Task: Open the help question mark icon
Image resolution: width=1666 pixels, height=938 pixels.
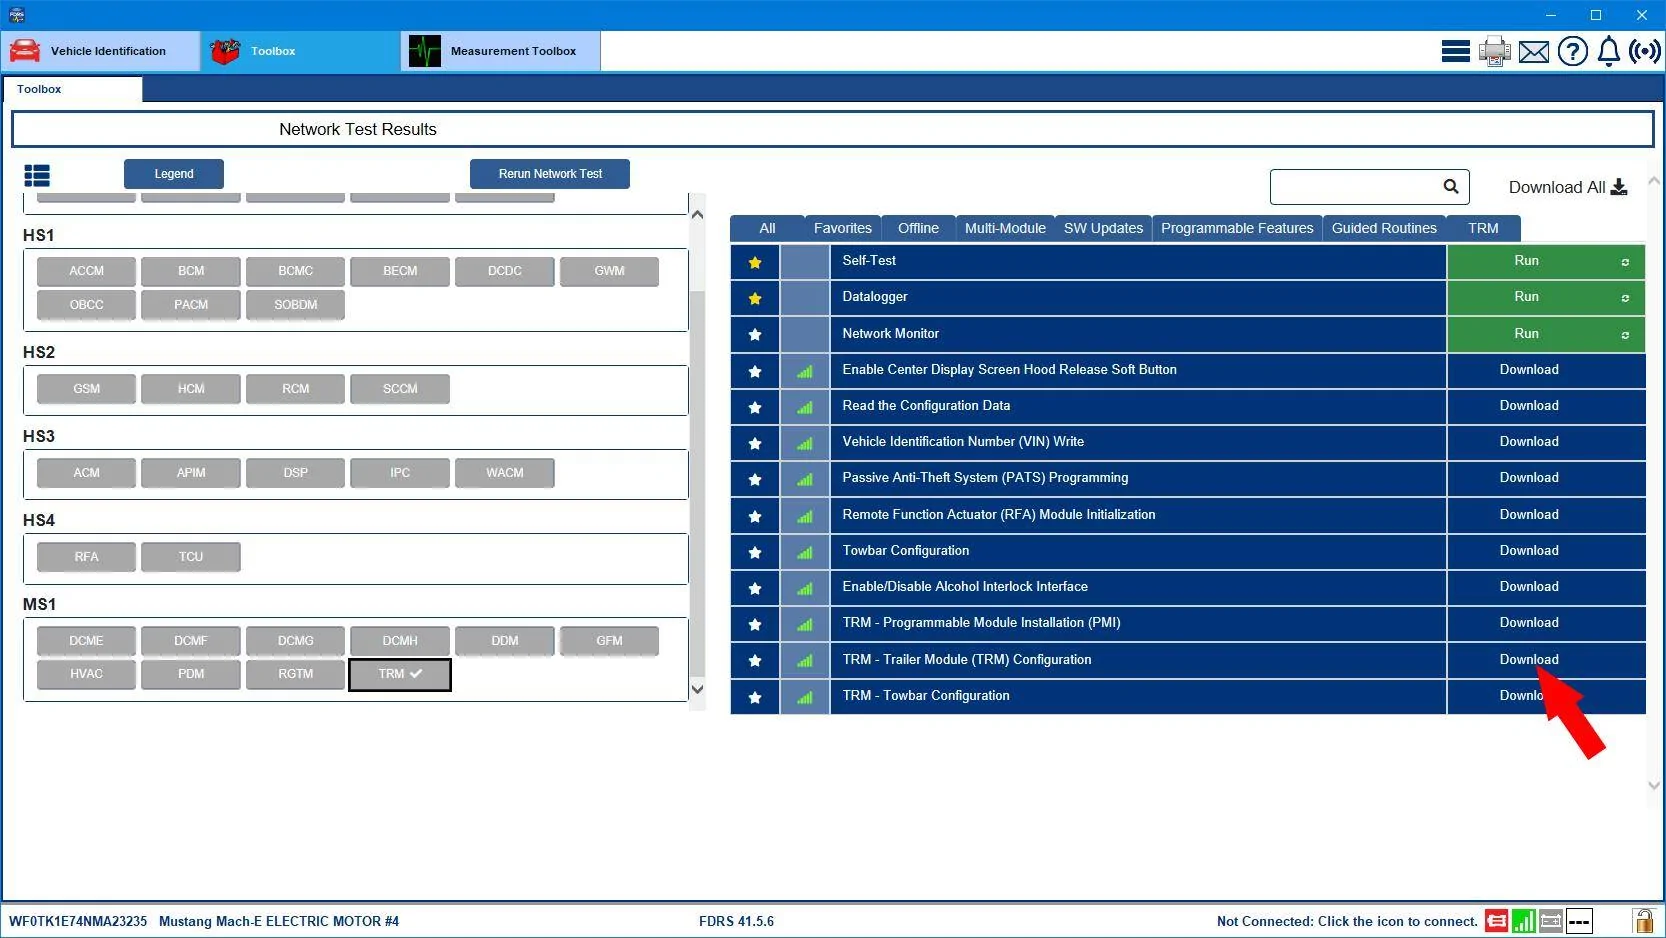Action: coord(1572,51)
